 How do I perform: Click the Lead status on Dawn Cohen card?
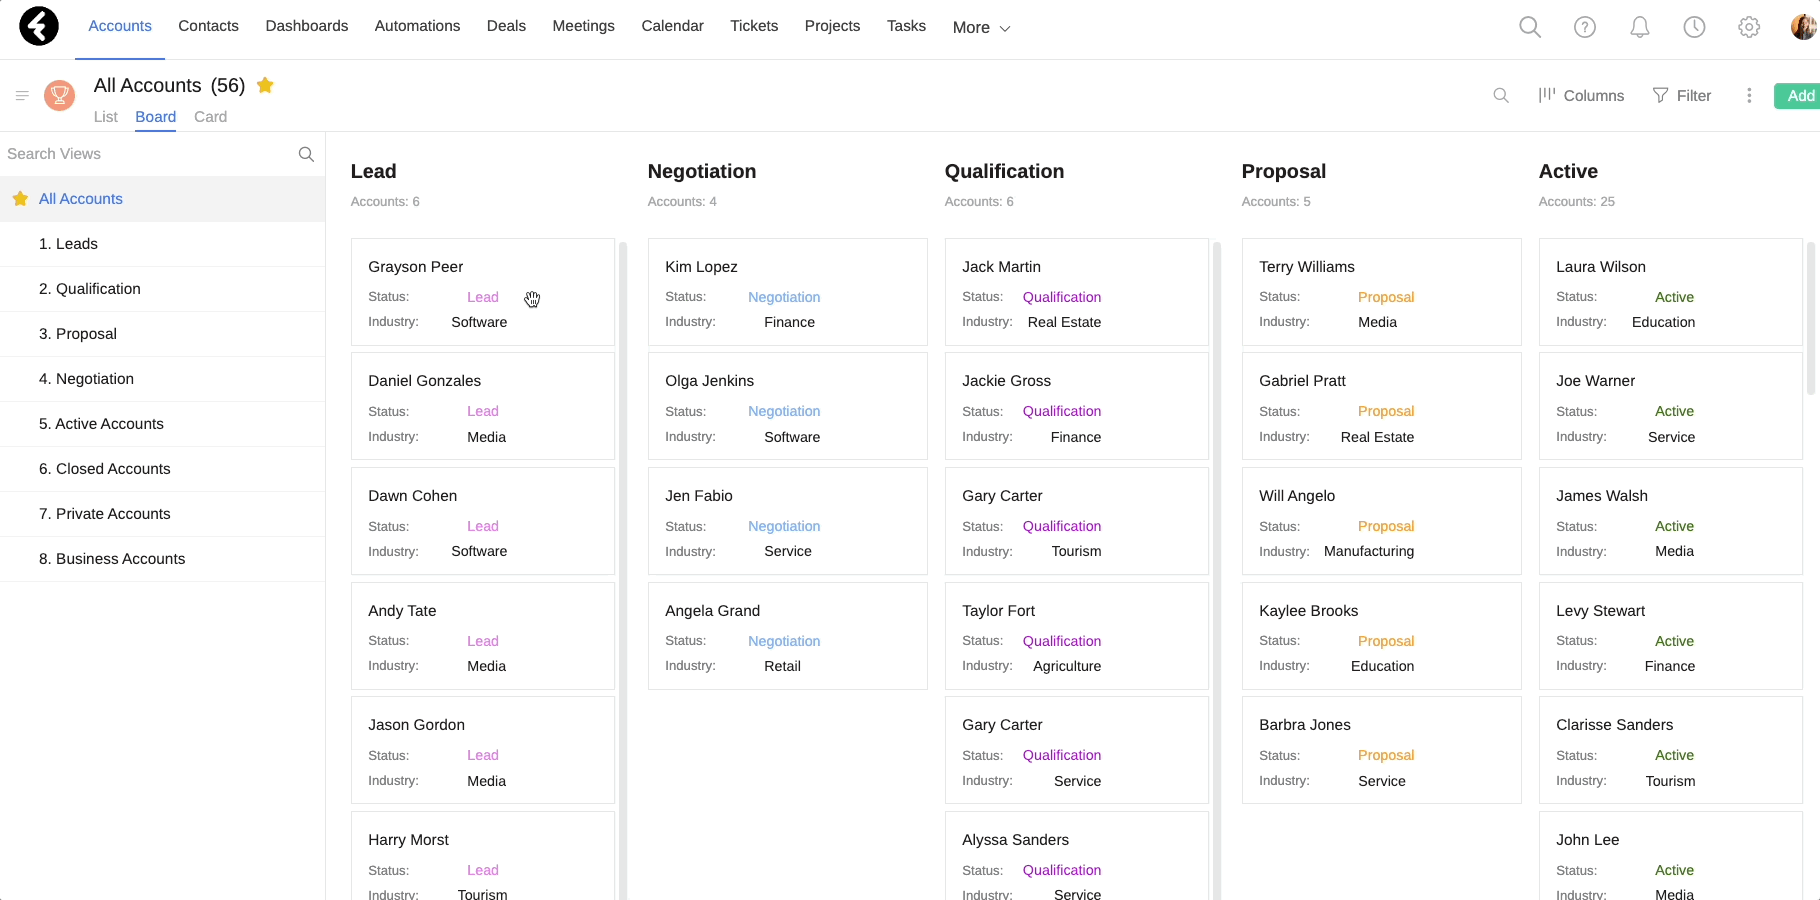pos(483,526)
